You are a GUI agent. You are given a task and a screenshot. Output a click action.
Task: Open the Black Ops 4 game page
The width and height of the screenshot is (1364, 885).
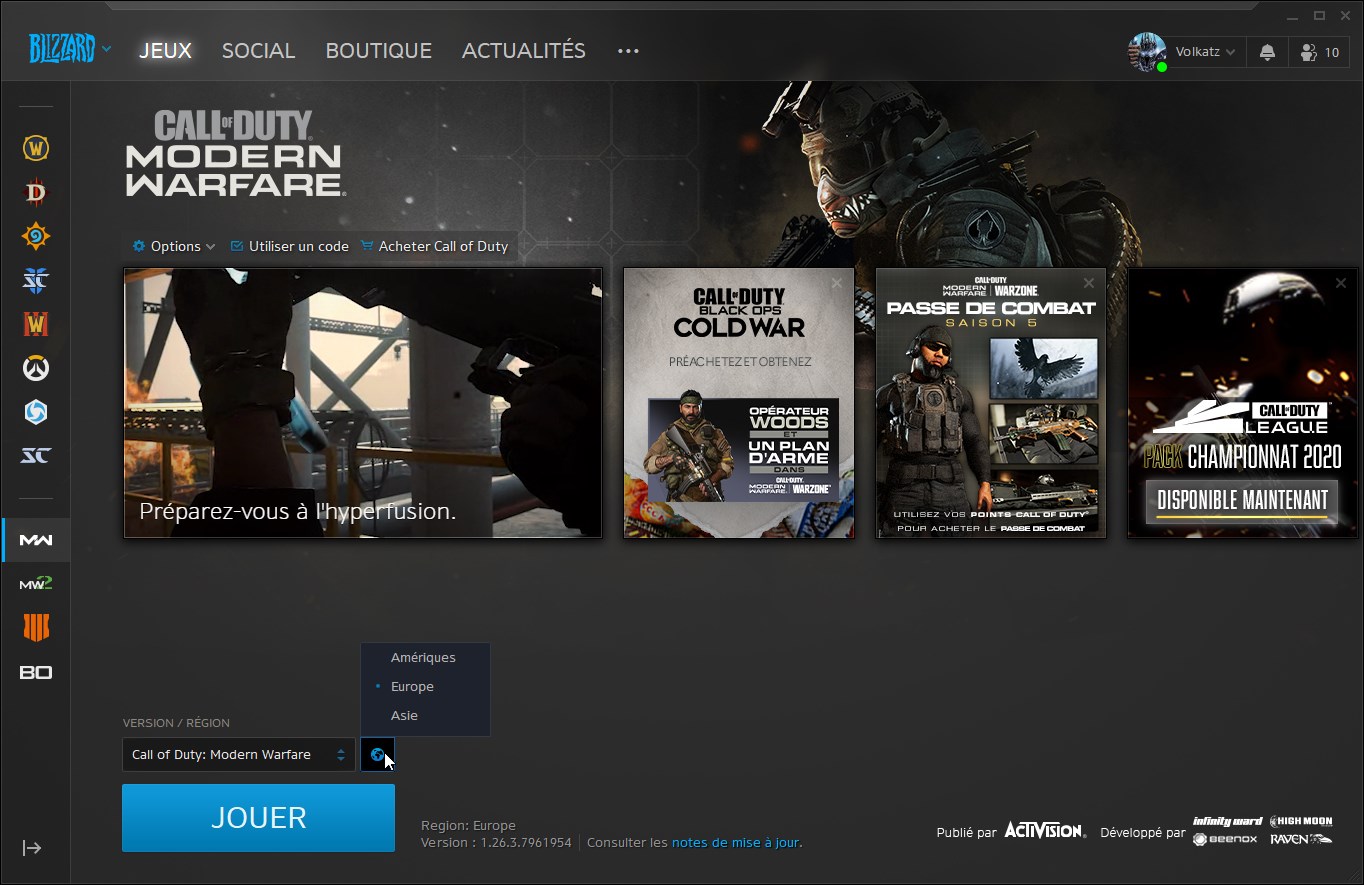pos(35,627)
